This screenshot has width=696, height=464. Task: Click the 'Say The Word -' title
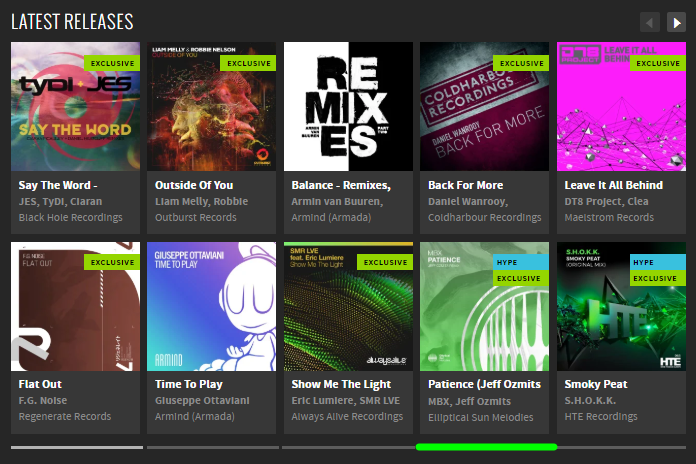pos(58,185)
